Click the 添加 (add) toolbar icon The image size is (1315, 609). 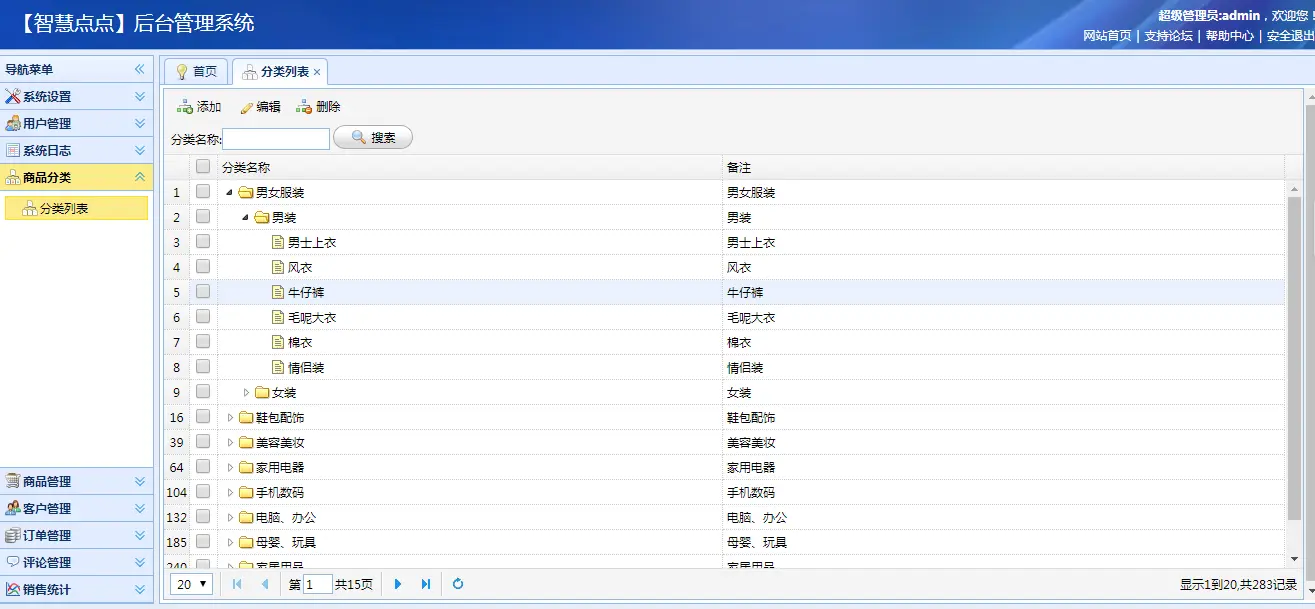pos(185,107)
